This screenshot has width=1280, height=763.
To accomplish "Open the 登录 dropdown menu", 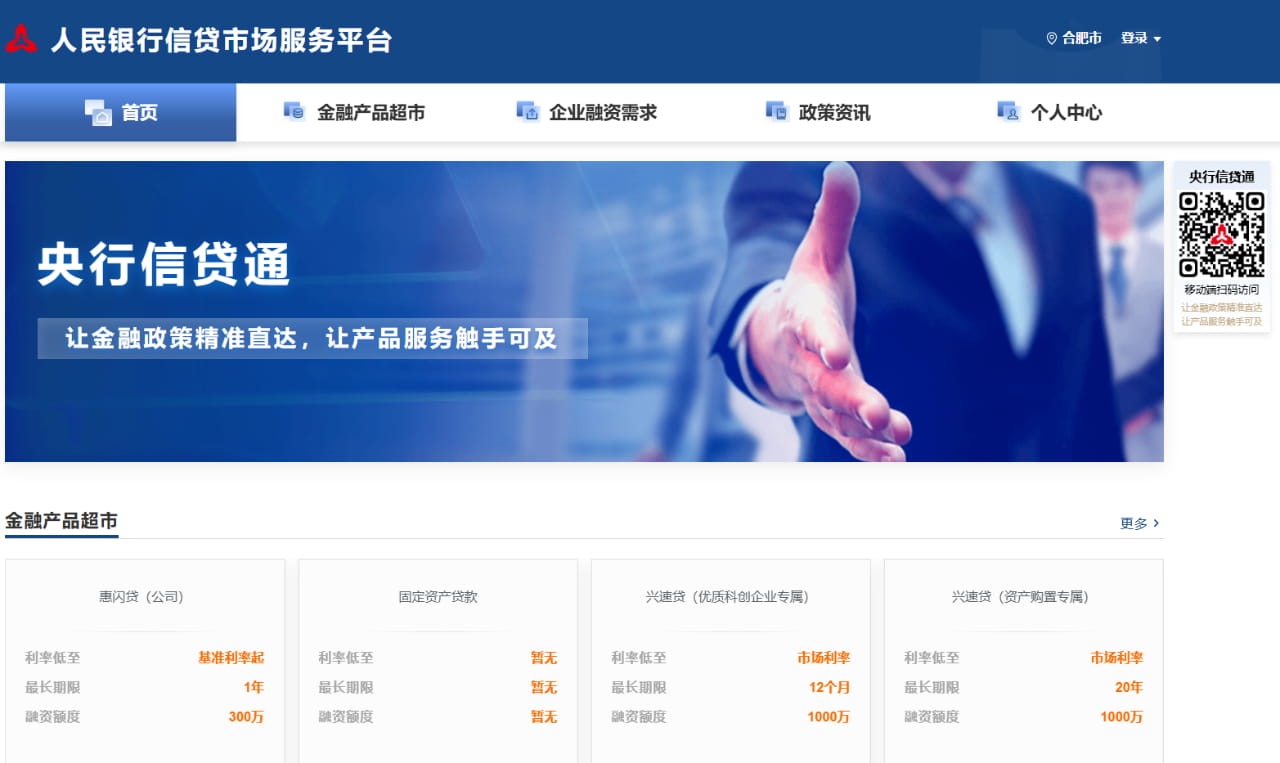I will 1140,39.
